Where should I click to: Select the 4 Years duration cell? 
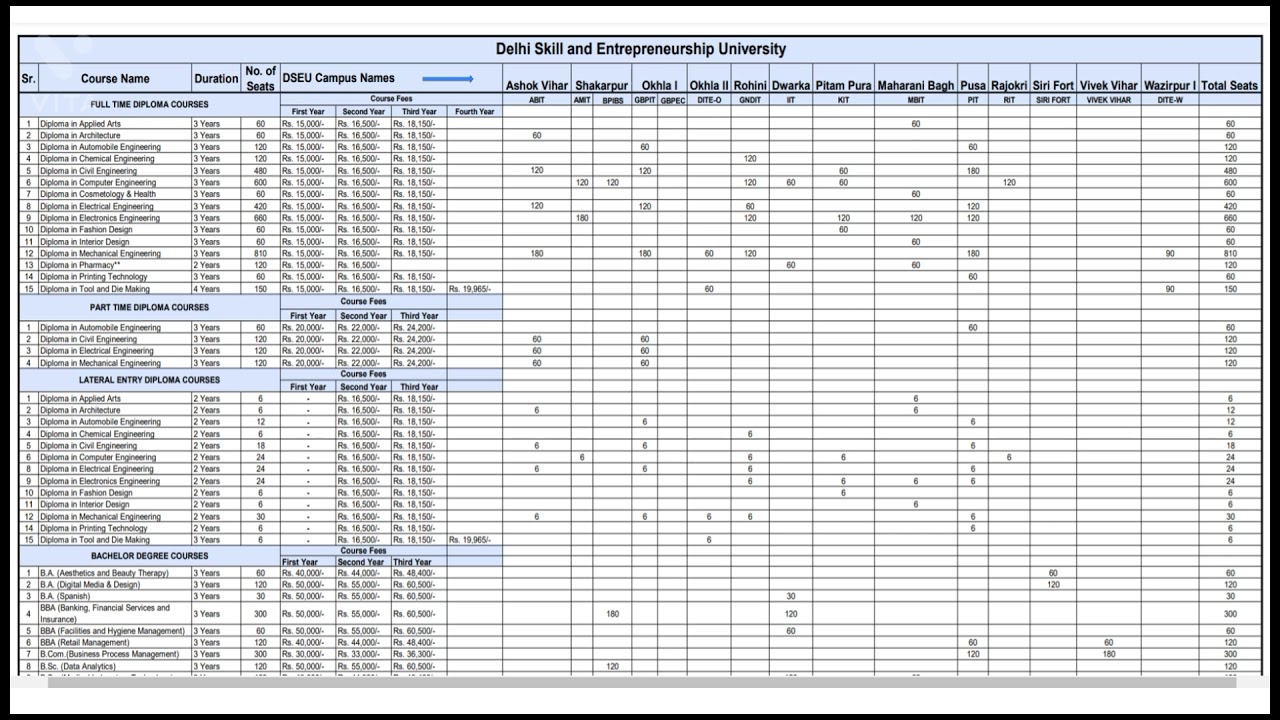pos(206,289)
